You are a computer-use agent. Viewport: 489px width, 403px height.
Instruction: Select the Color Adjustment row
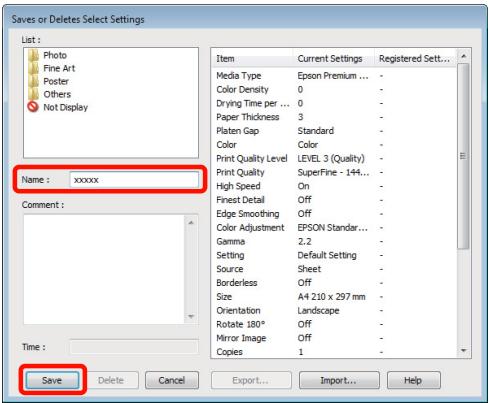(333, 228)
